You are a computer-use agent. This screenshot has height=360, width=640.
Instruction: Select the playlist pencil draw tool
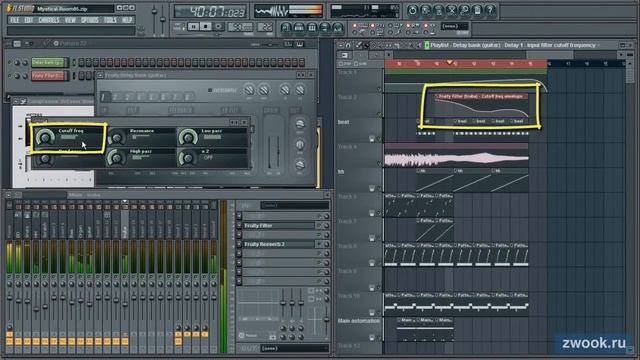(359, 45)
